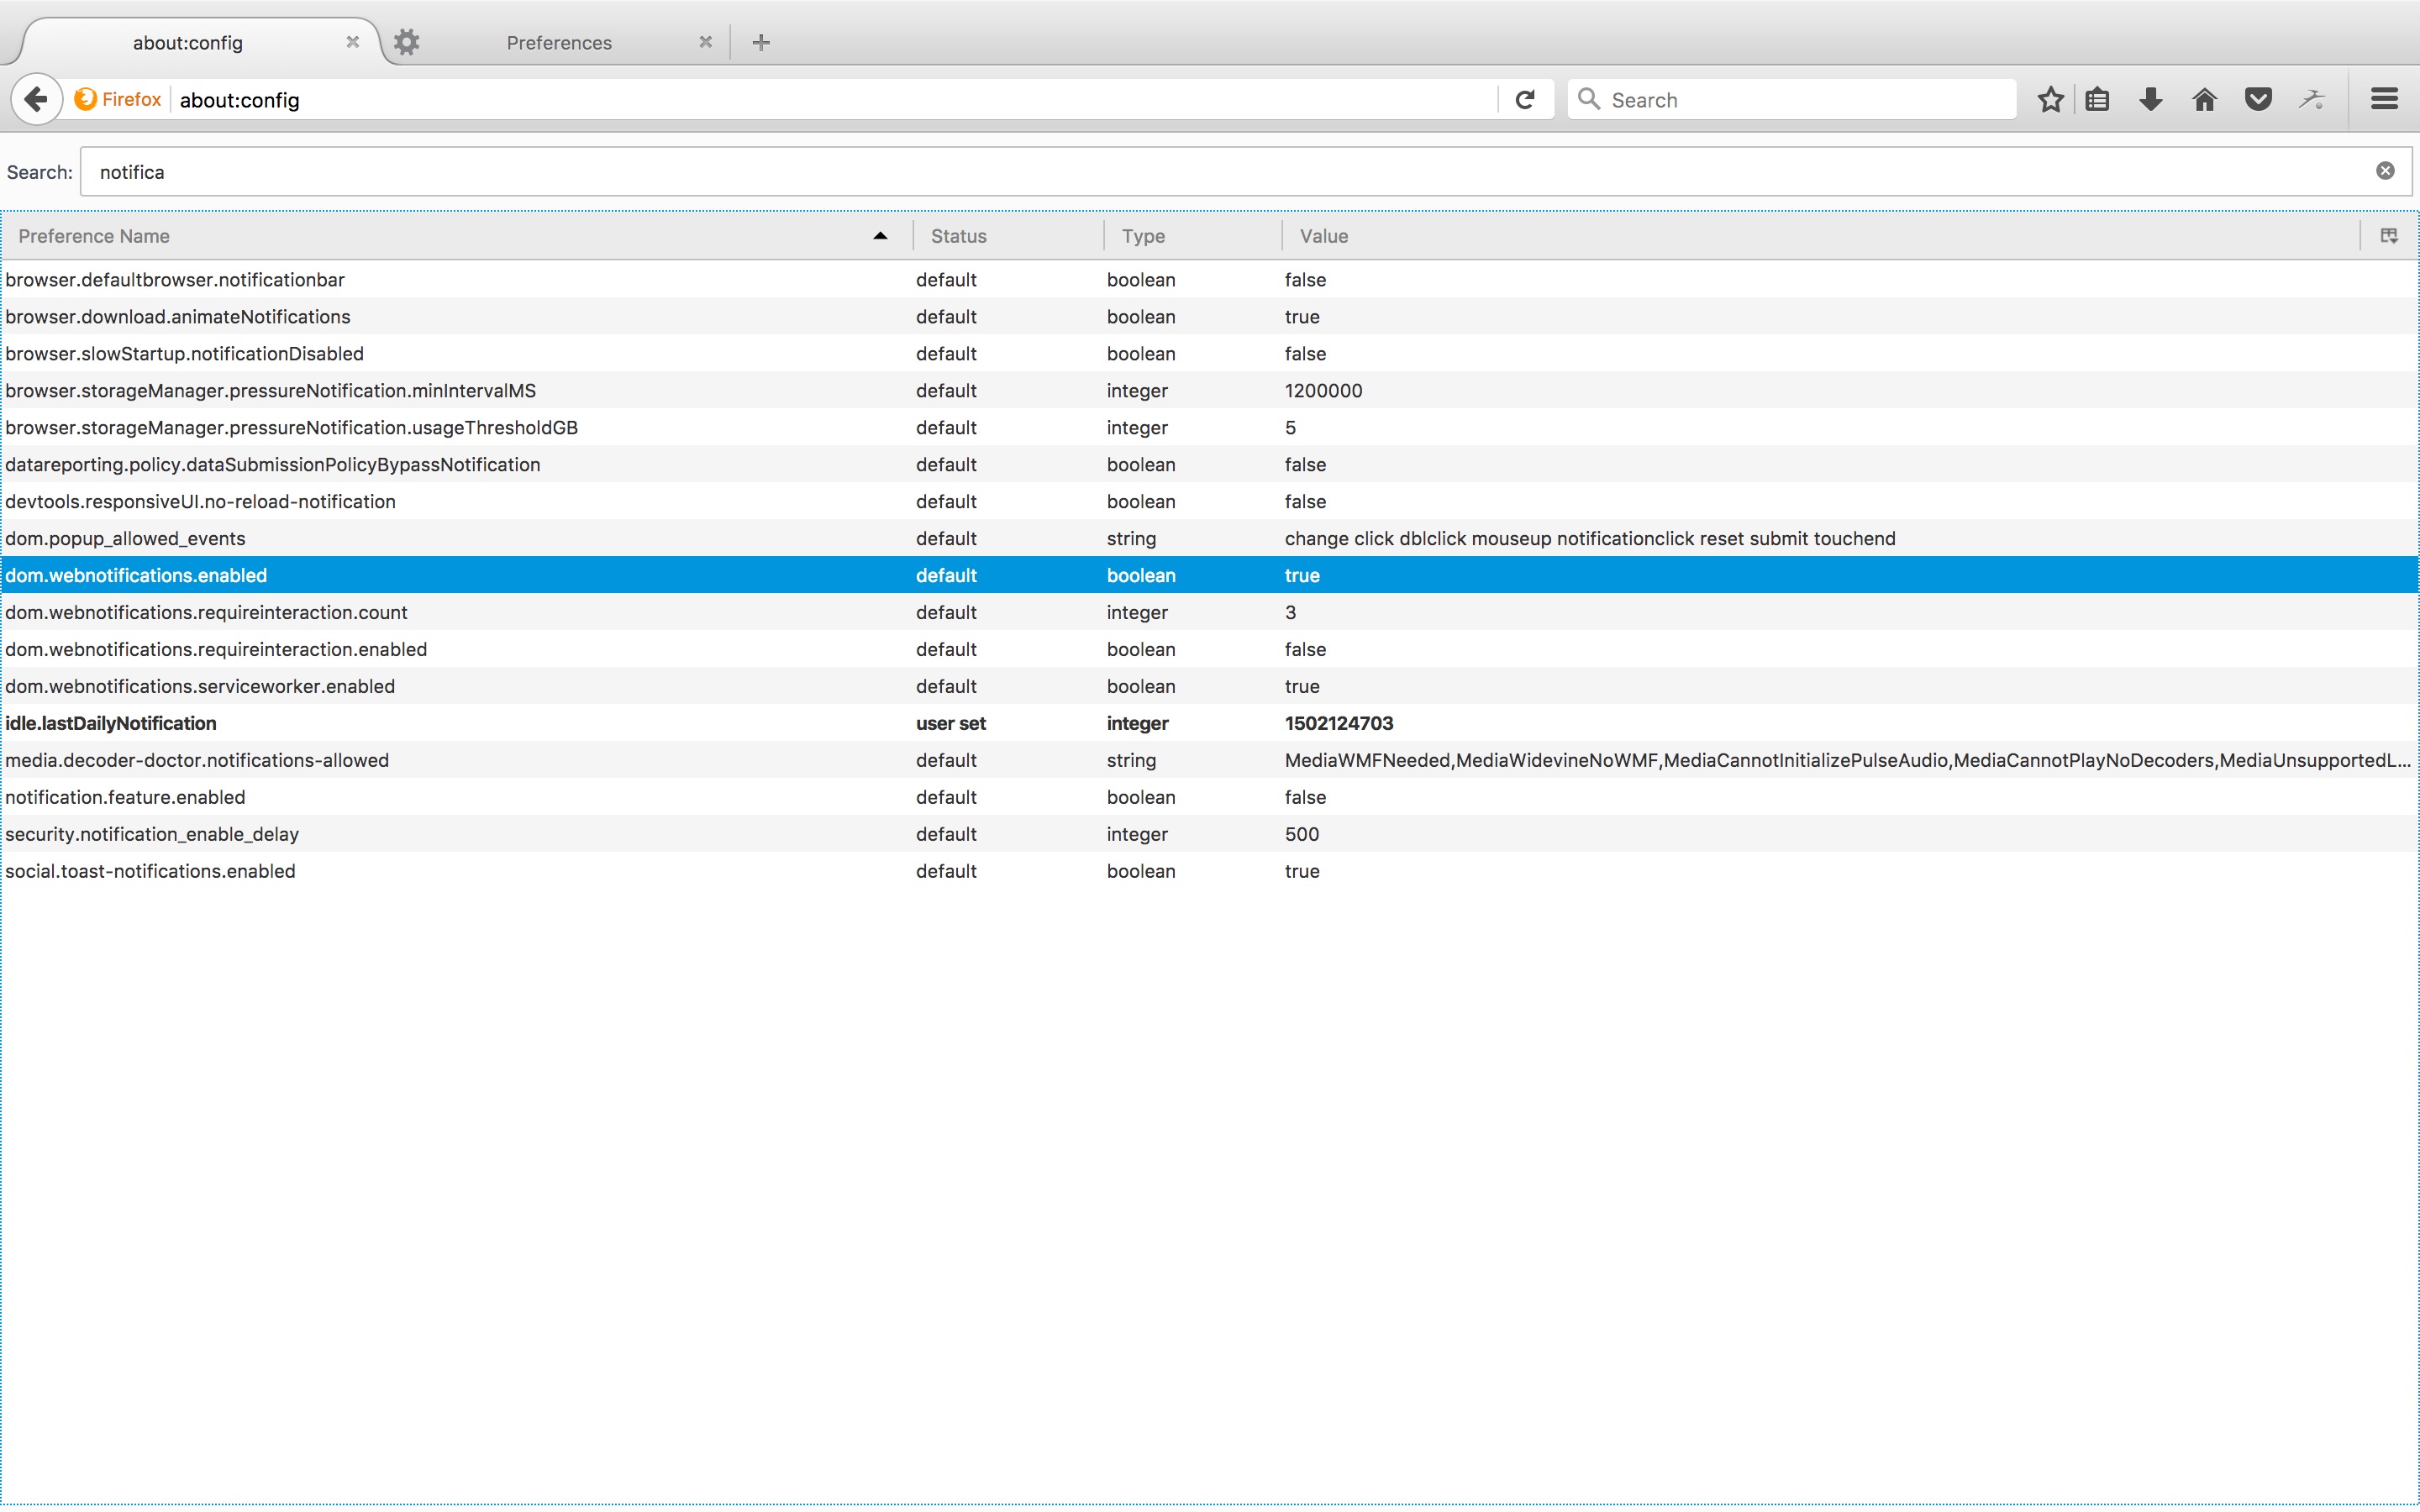The height and width of the screenshot is (1512, 2420).
Task: Close the about:config tab
Action: click(x=352, y=42)
